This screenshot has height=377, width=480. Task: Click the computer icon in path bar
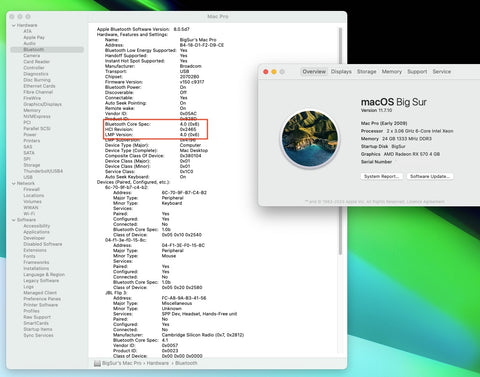click(97, 363)
